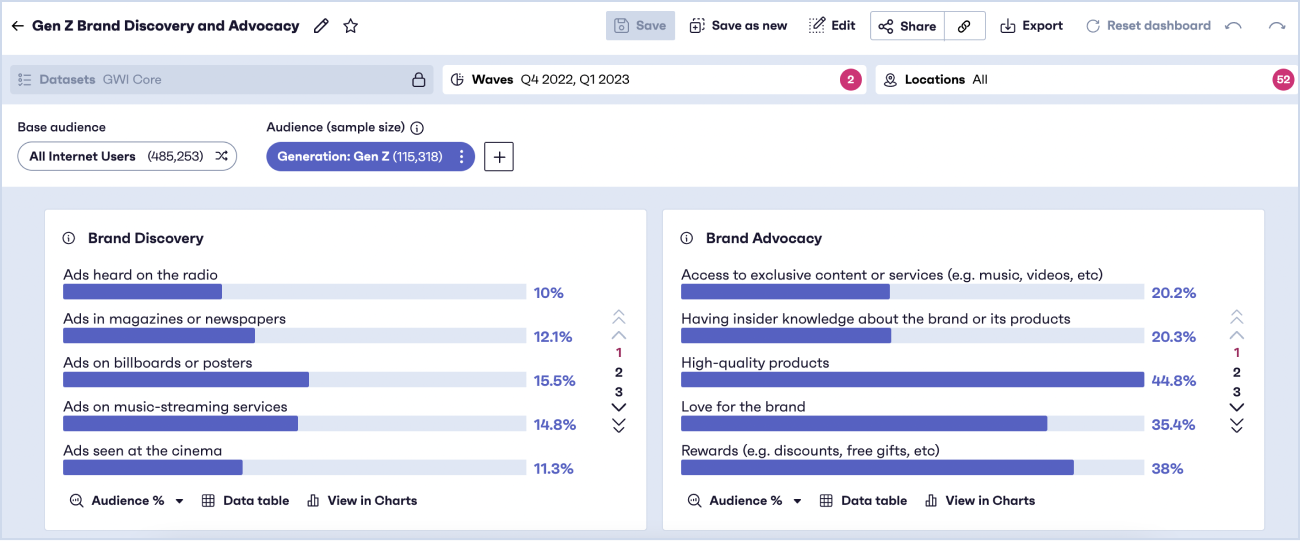Go back using the left arrow

tap(17, 26)
